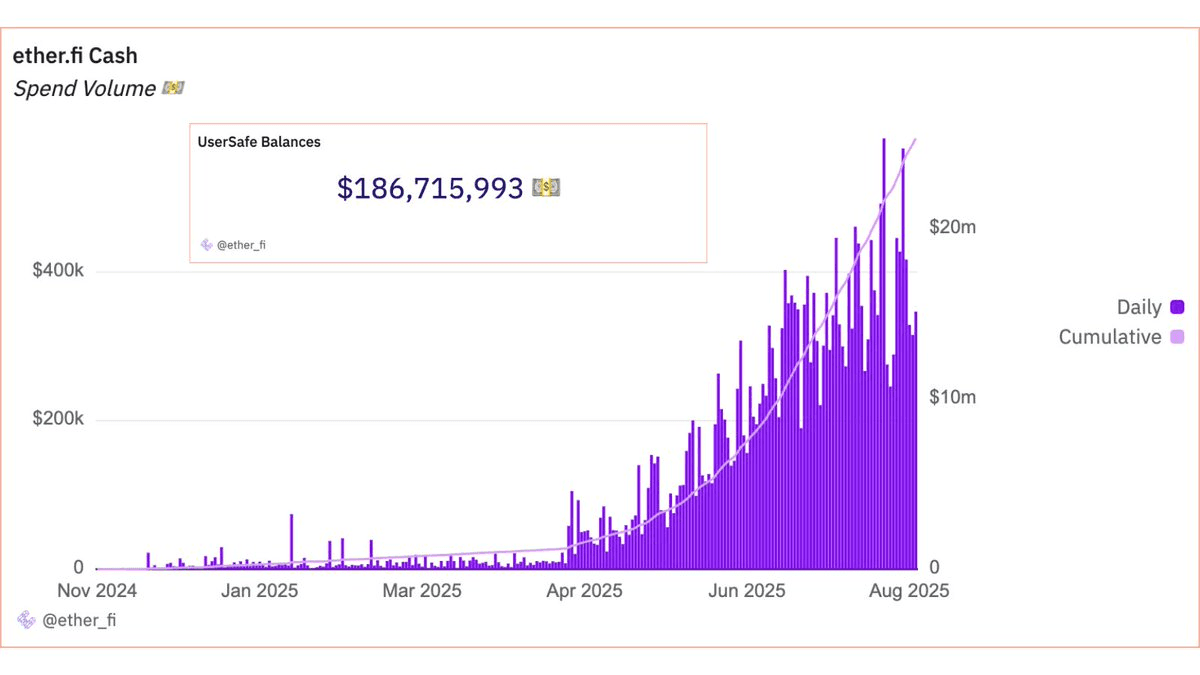Viewport: 1200px width, 675px height.
Task: Click the Jan 2025 x-axis label
Action: pyautogui.click(x=259, y=591)
